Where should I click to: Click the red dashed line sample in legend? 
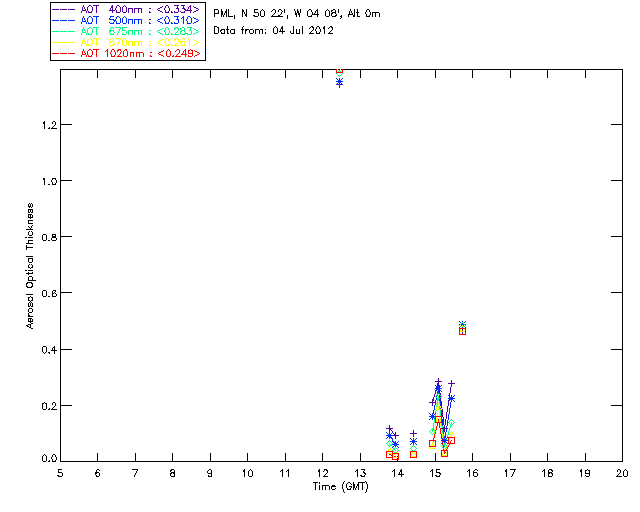[x=64, y=53]
